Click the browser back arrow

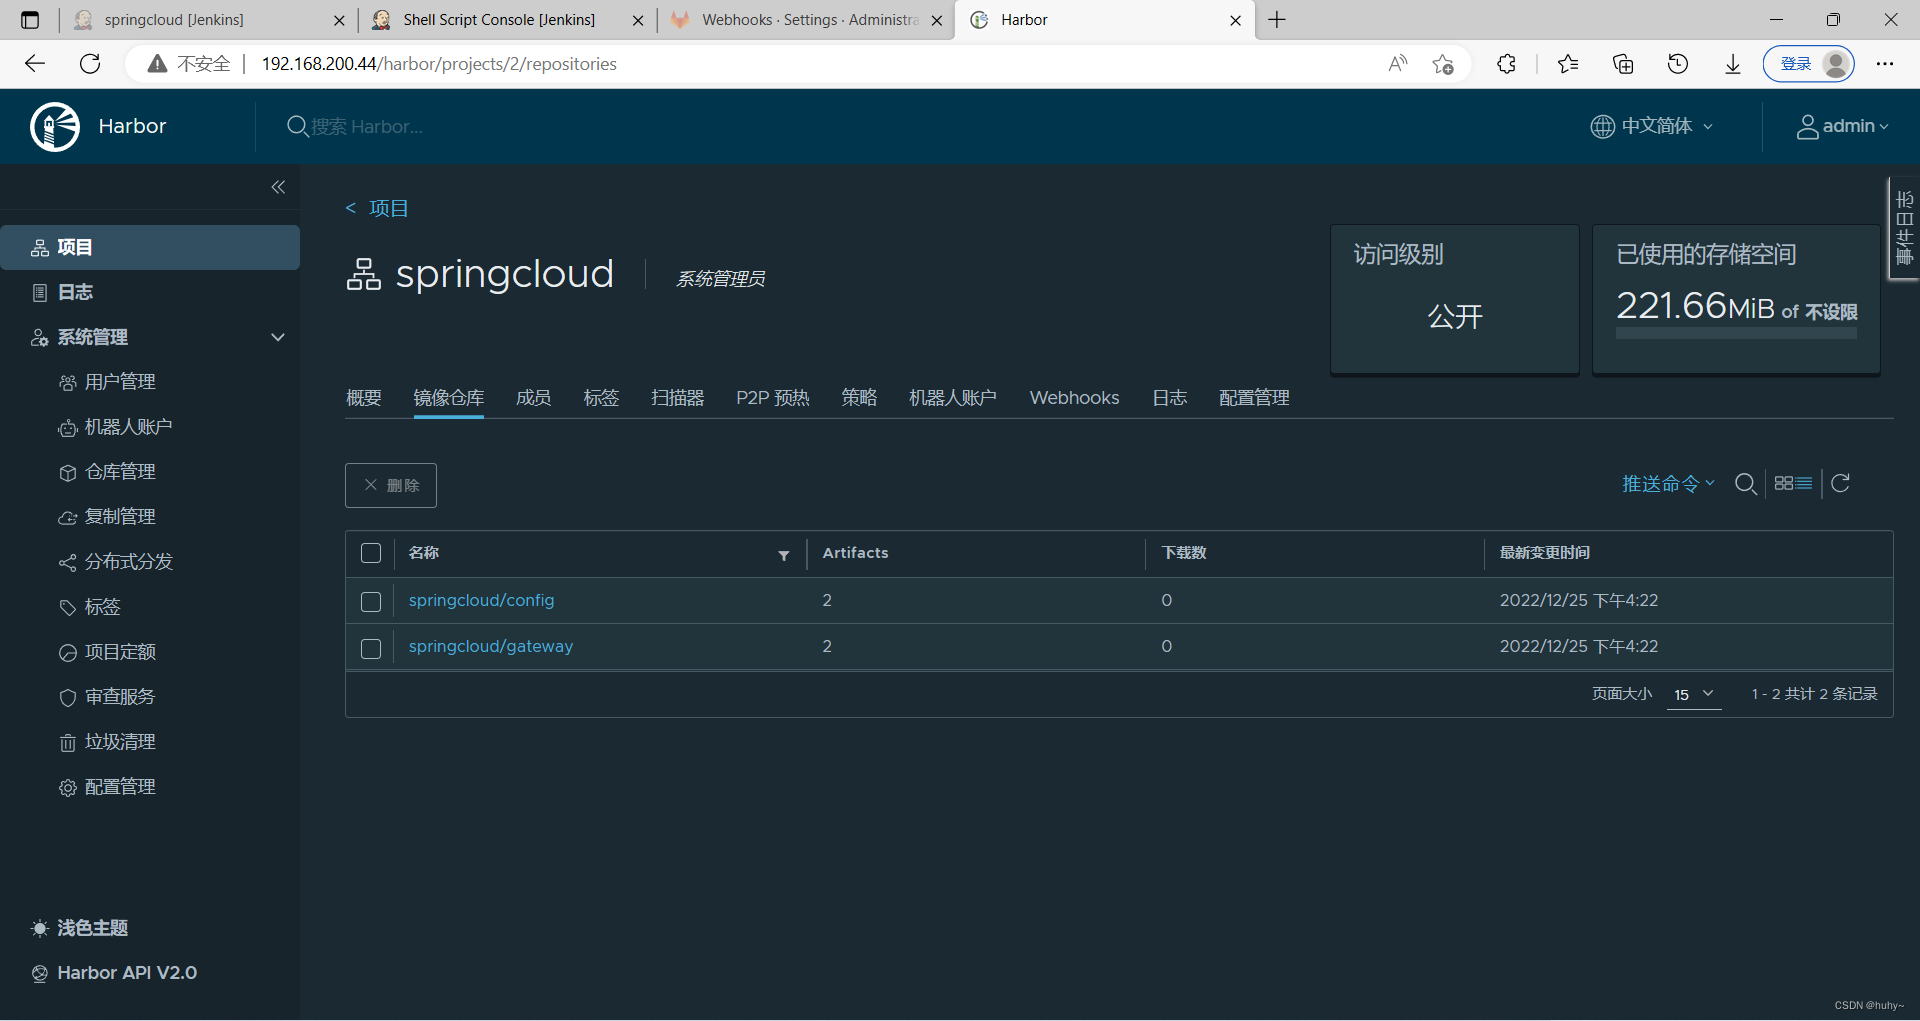click(35, 64)
